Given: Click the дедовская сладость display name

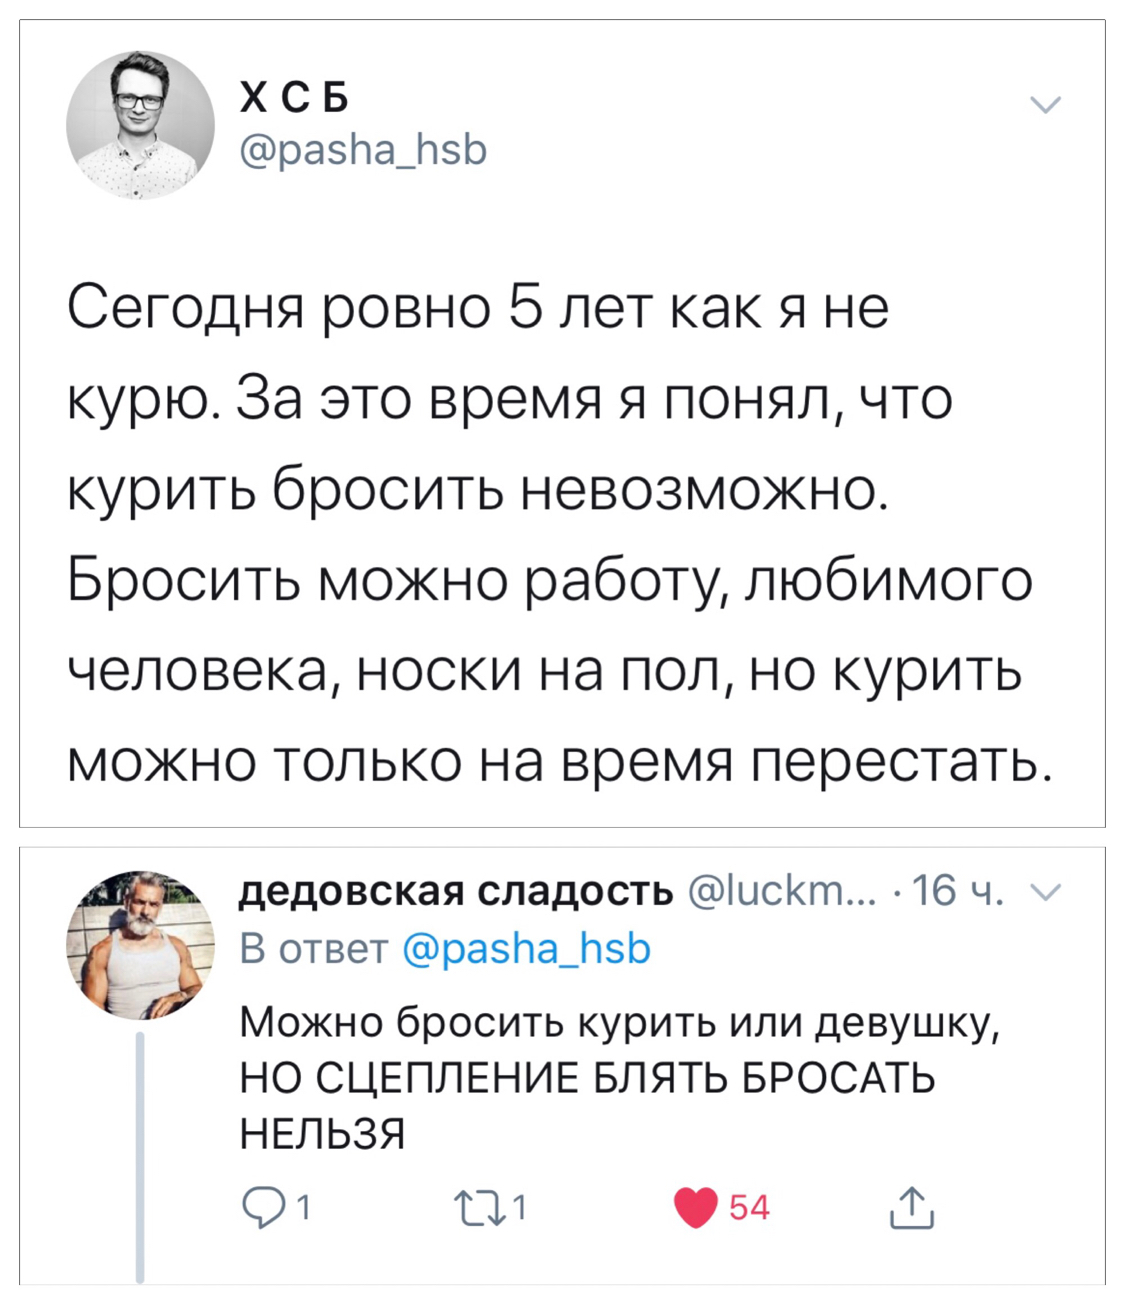Looking at the screenshot, I should 457,890.
